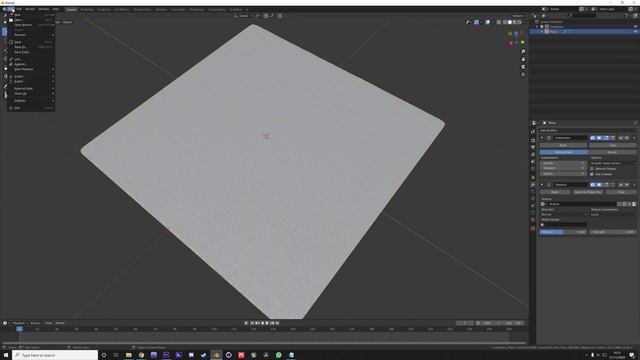The image size is (640, 360).
Task: Open the Particles properties tab icon
Action: tap(533, 191)
